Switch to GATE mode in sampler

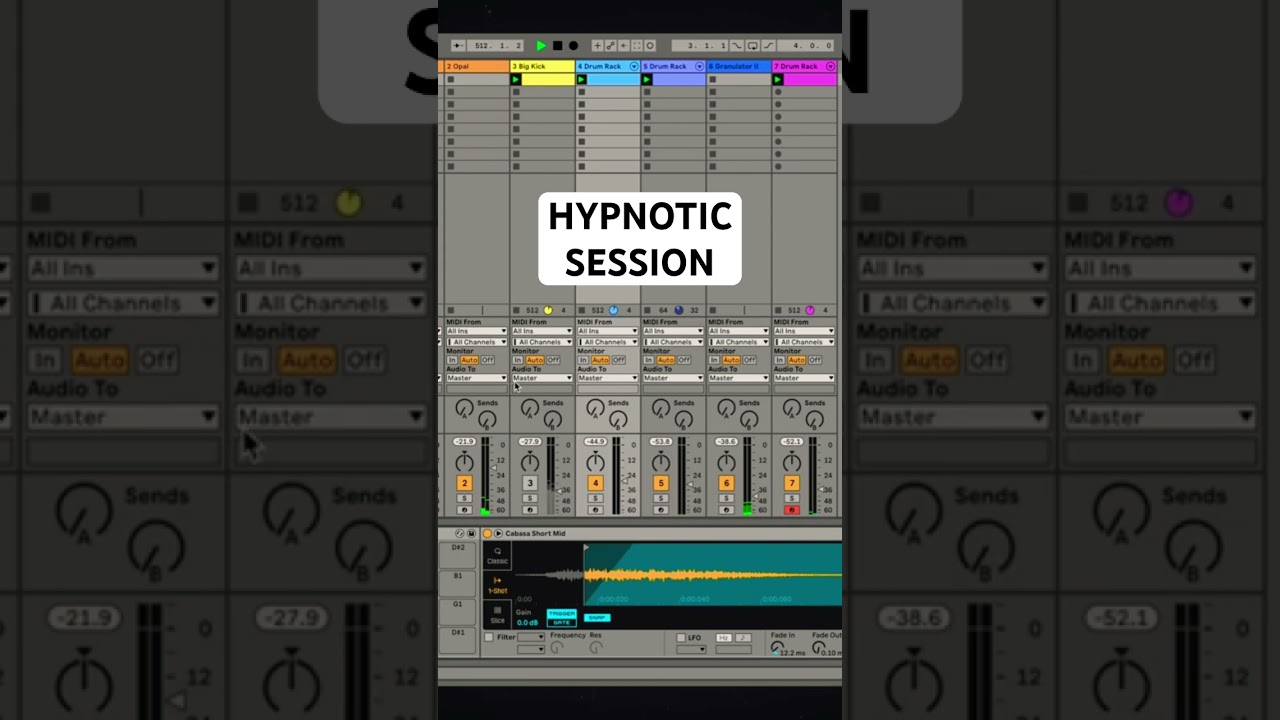[x=562, y=623]
